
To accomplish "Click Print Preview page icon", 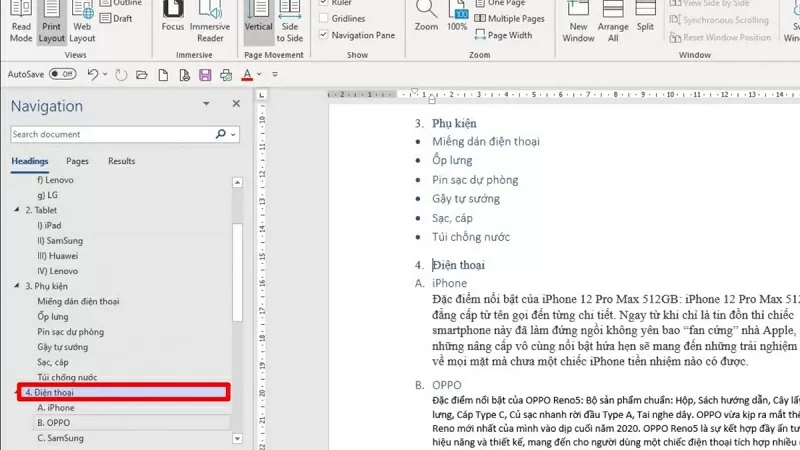I will [x=185, y=75].
